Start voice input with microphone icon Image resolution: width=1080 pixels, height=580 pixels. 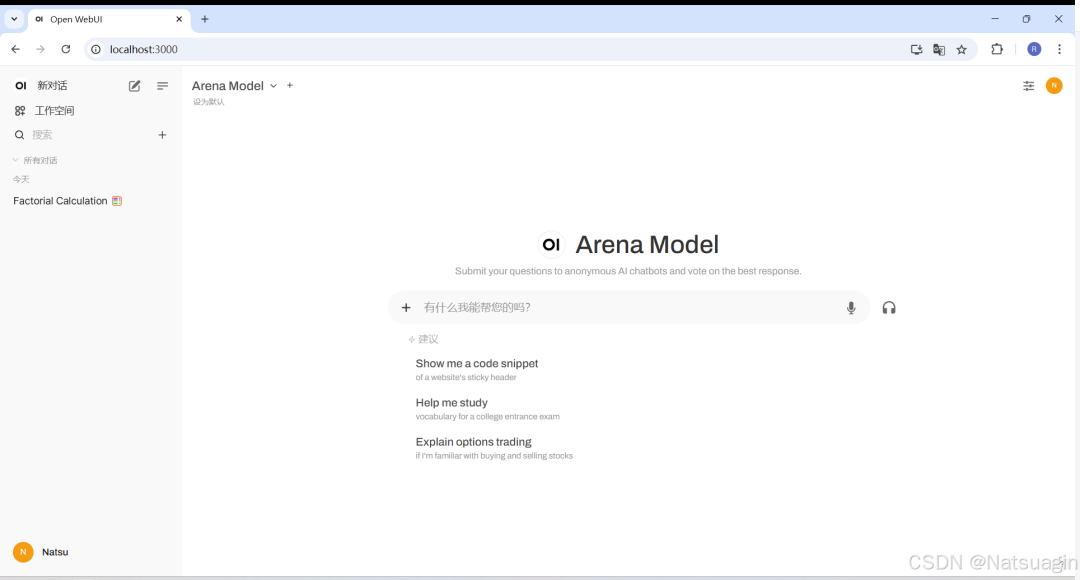[x=851, y=308]
